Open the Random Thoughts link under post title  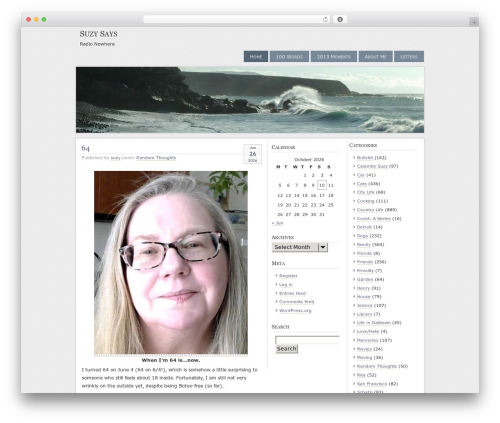point(156,158)
